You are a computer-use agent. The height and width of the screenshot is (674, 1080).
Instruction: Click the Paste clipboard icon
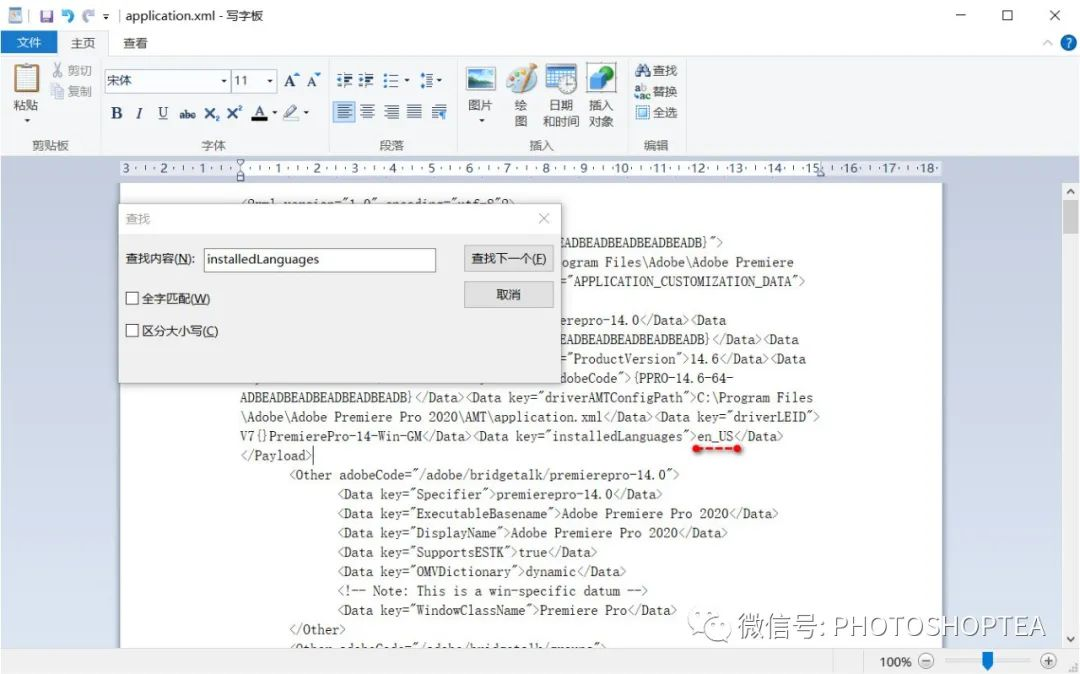(26, 78)
